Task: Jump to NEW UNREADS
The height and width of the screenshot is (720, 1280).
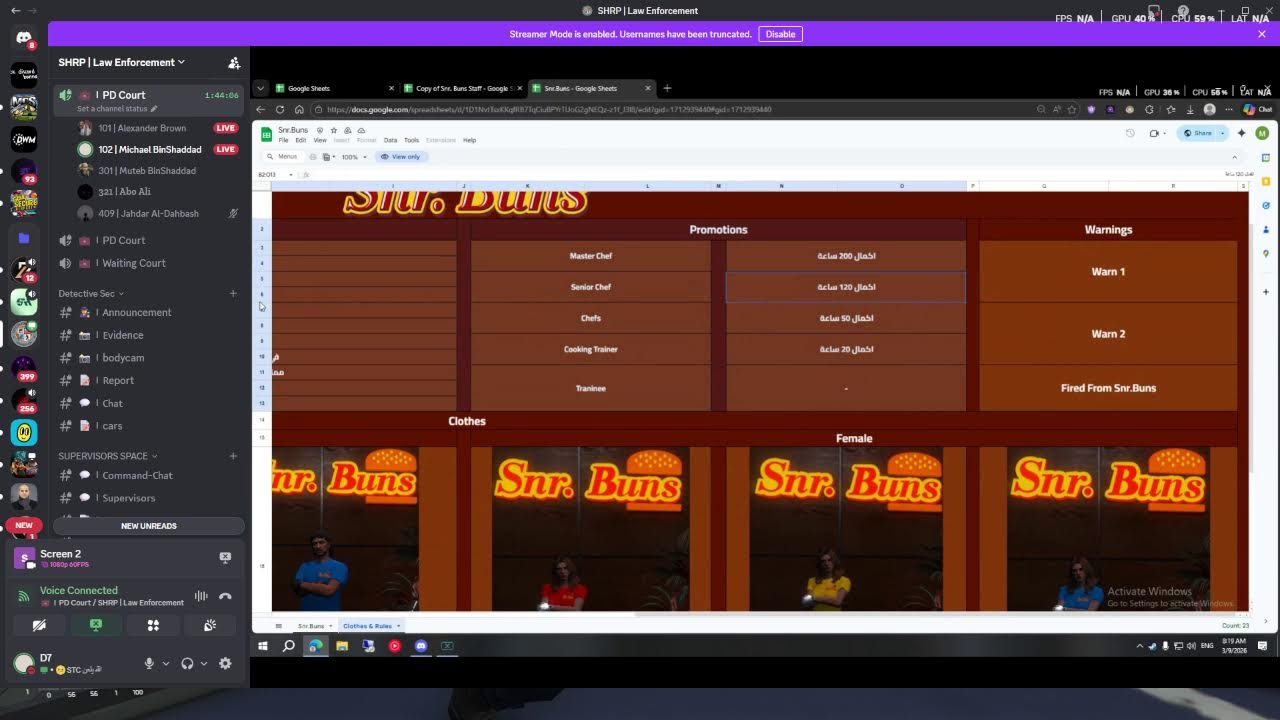Action: (x=149, y=526)
